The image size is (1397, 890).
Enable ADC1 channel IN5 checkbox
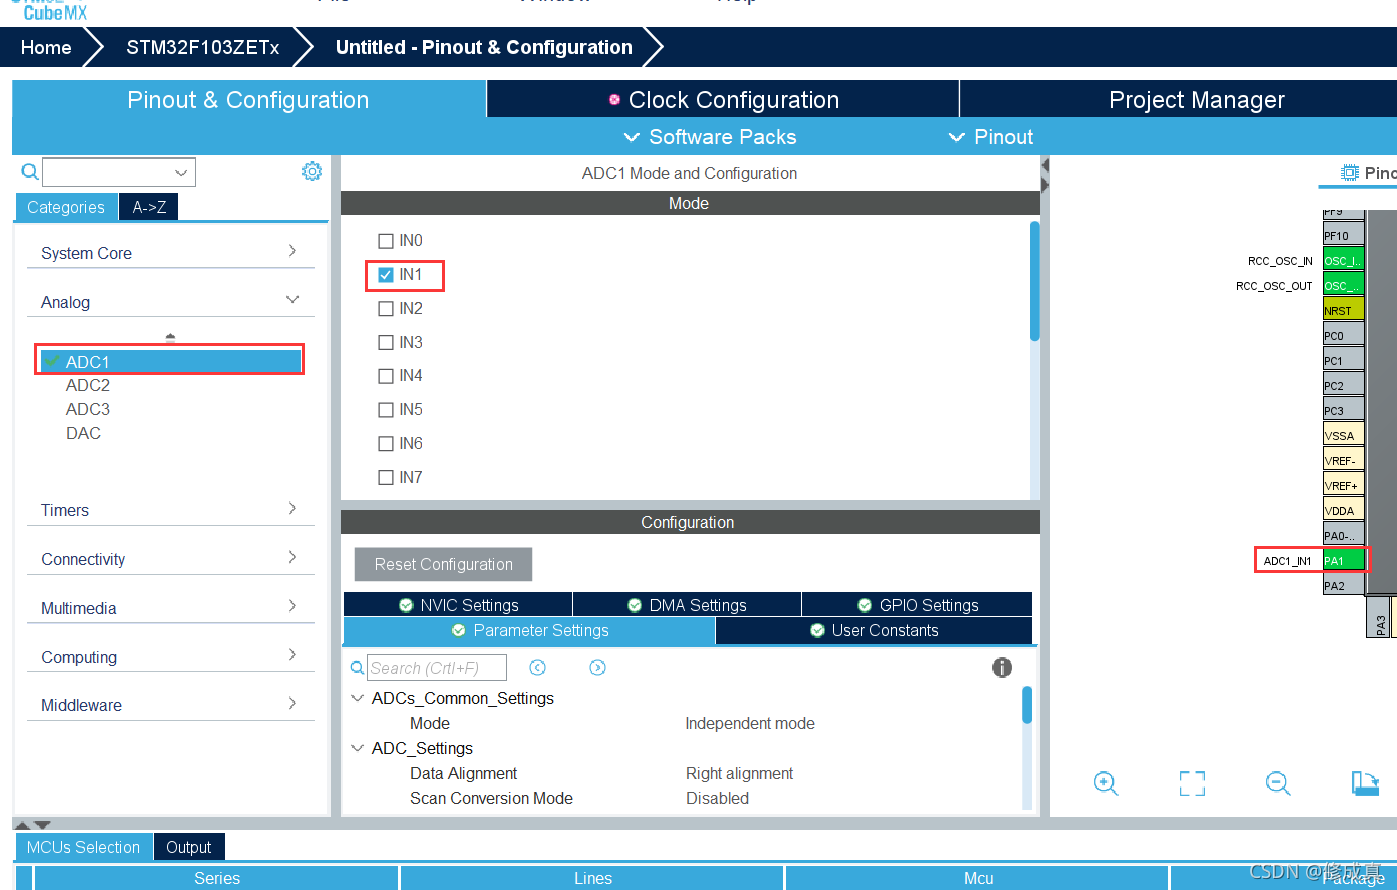click(x=386, y=410)
